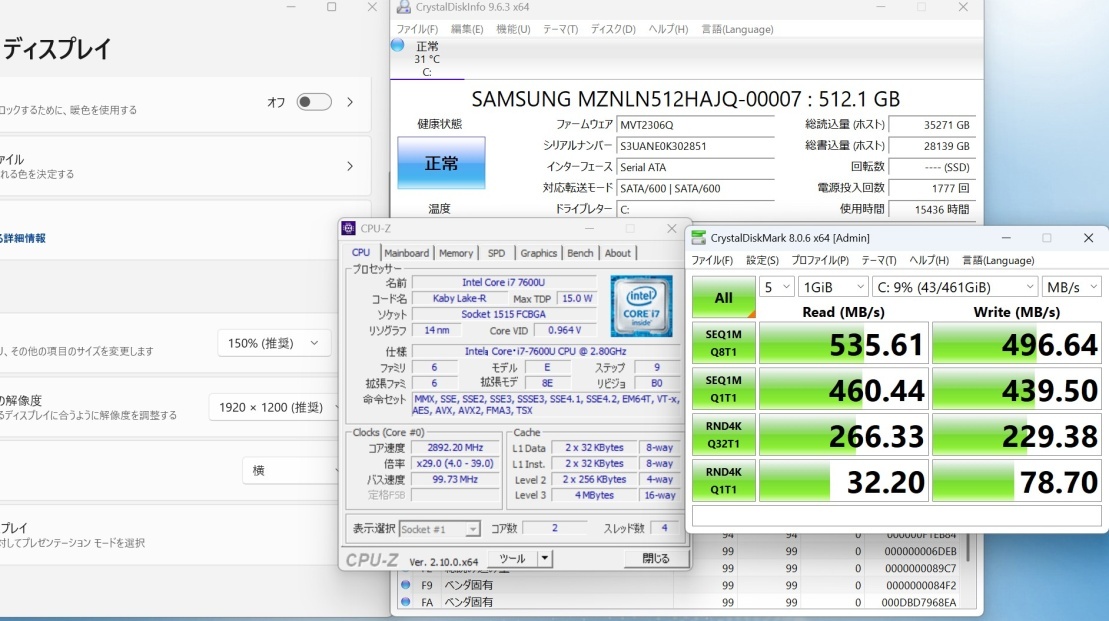This screenshot has height=621, width=1109.
Task: Click the 閉じる button in CPU-Z
Action: click(x=656, y=558)
